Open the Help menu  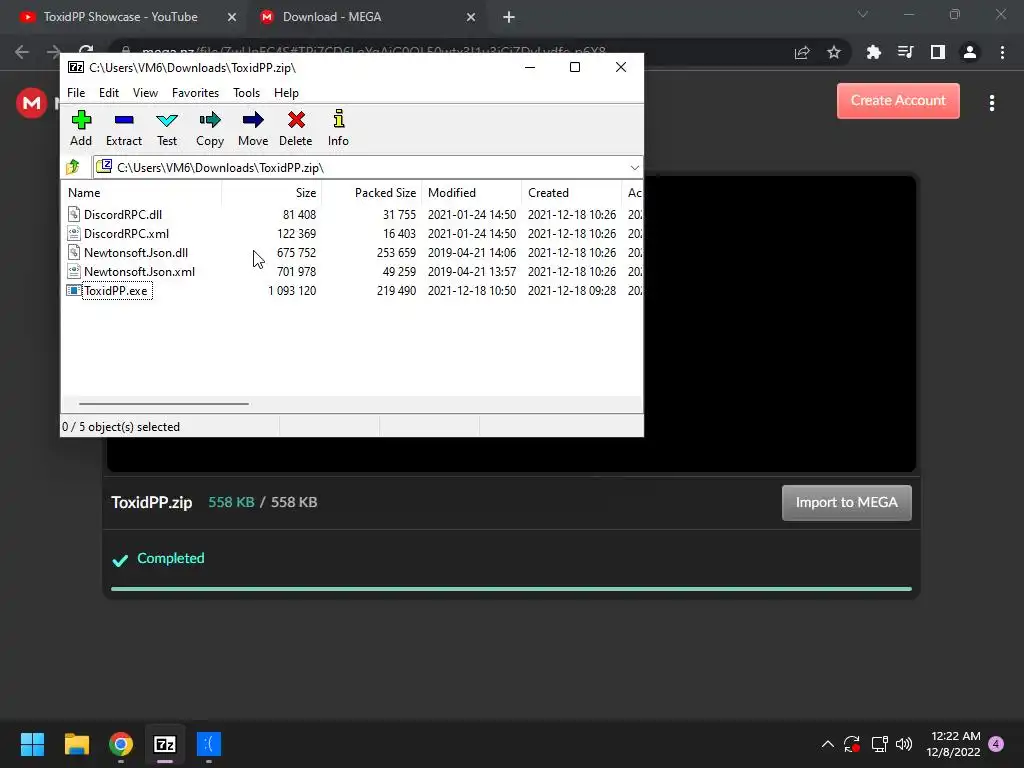click(286, 93)
